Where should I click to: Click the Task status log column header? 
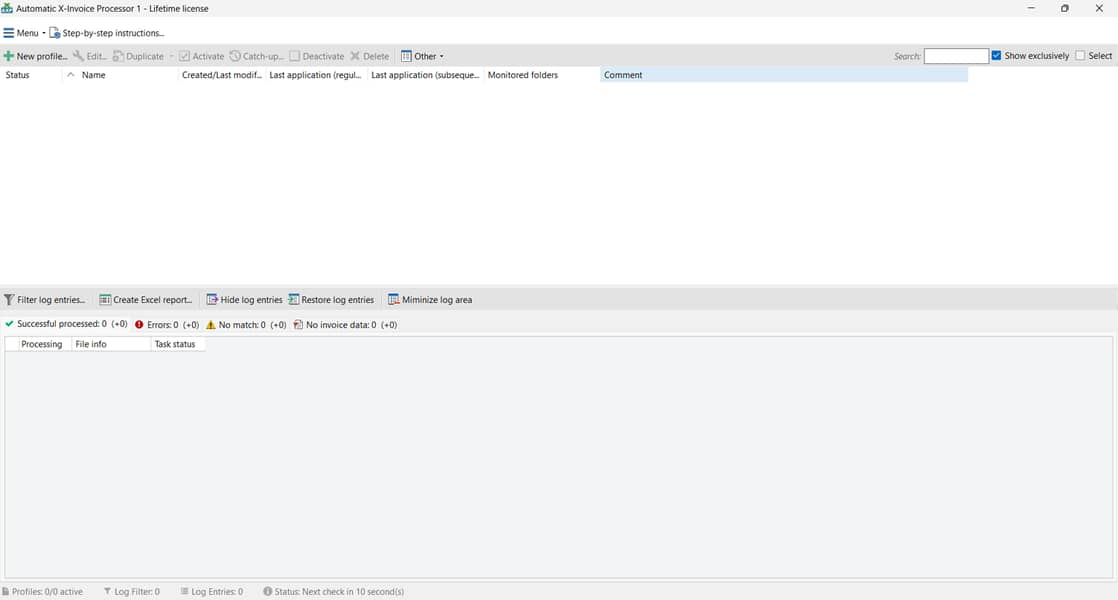pyautogui.click(x=178, y=344)
